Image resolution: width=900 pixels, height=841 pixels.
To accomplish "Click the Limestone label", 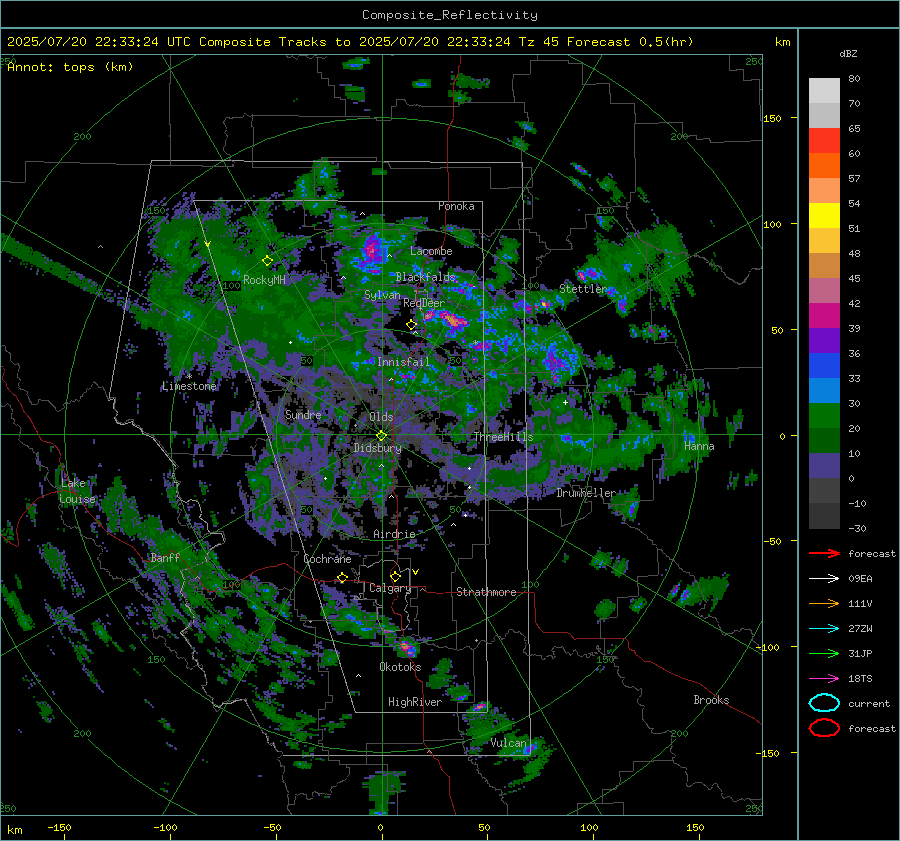I will [189, 386].
